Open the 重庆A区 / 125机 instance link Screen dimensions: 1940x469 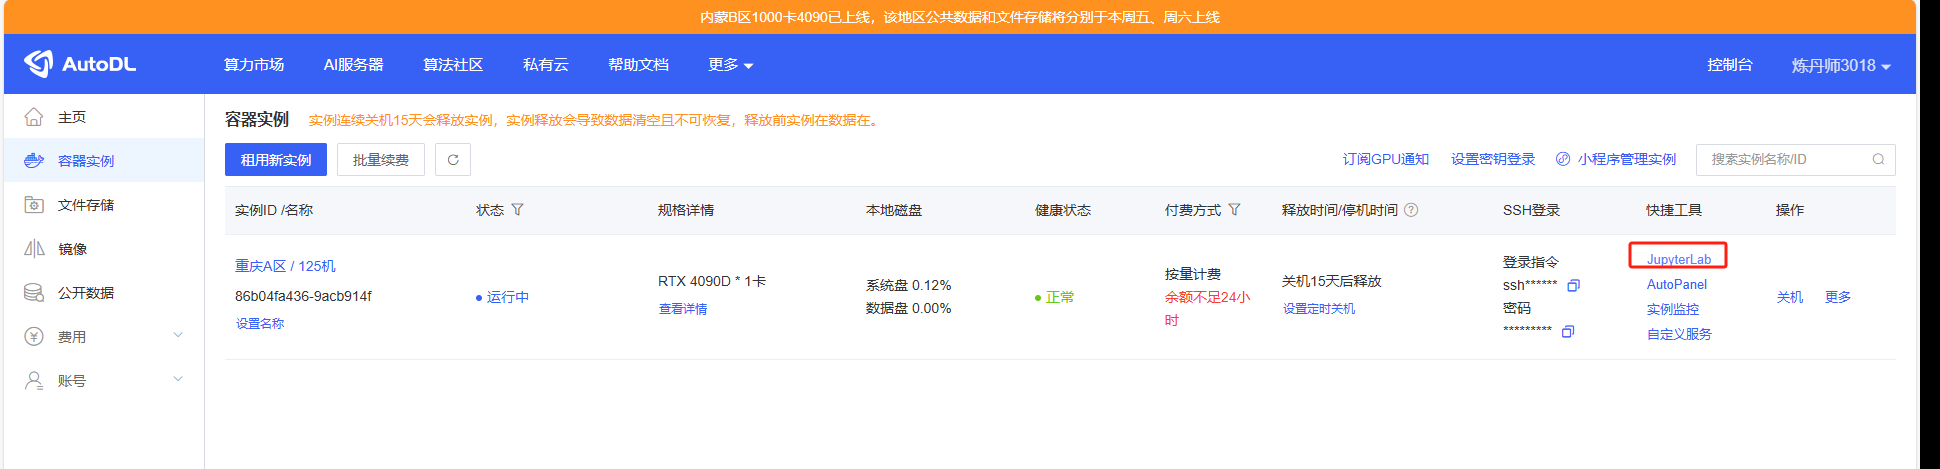coord(285,266)
